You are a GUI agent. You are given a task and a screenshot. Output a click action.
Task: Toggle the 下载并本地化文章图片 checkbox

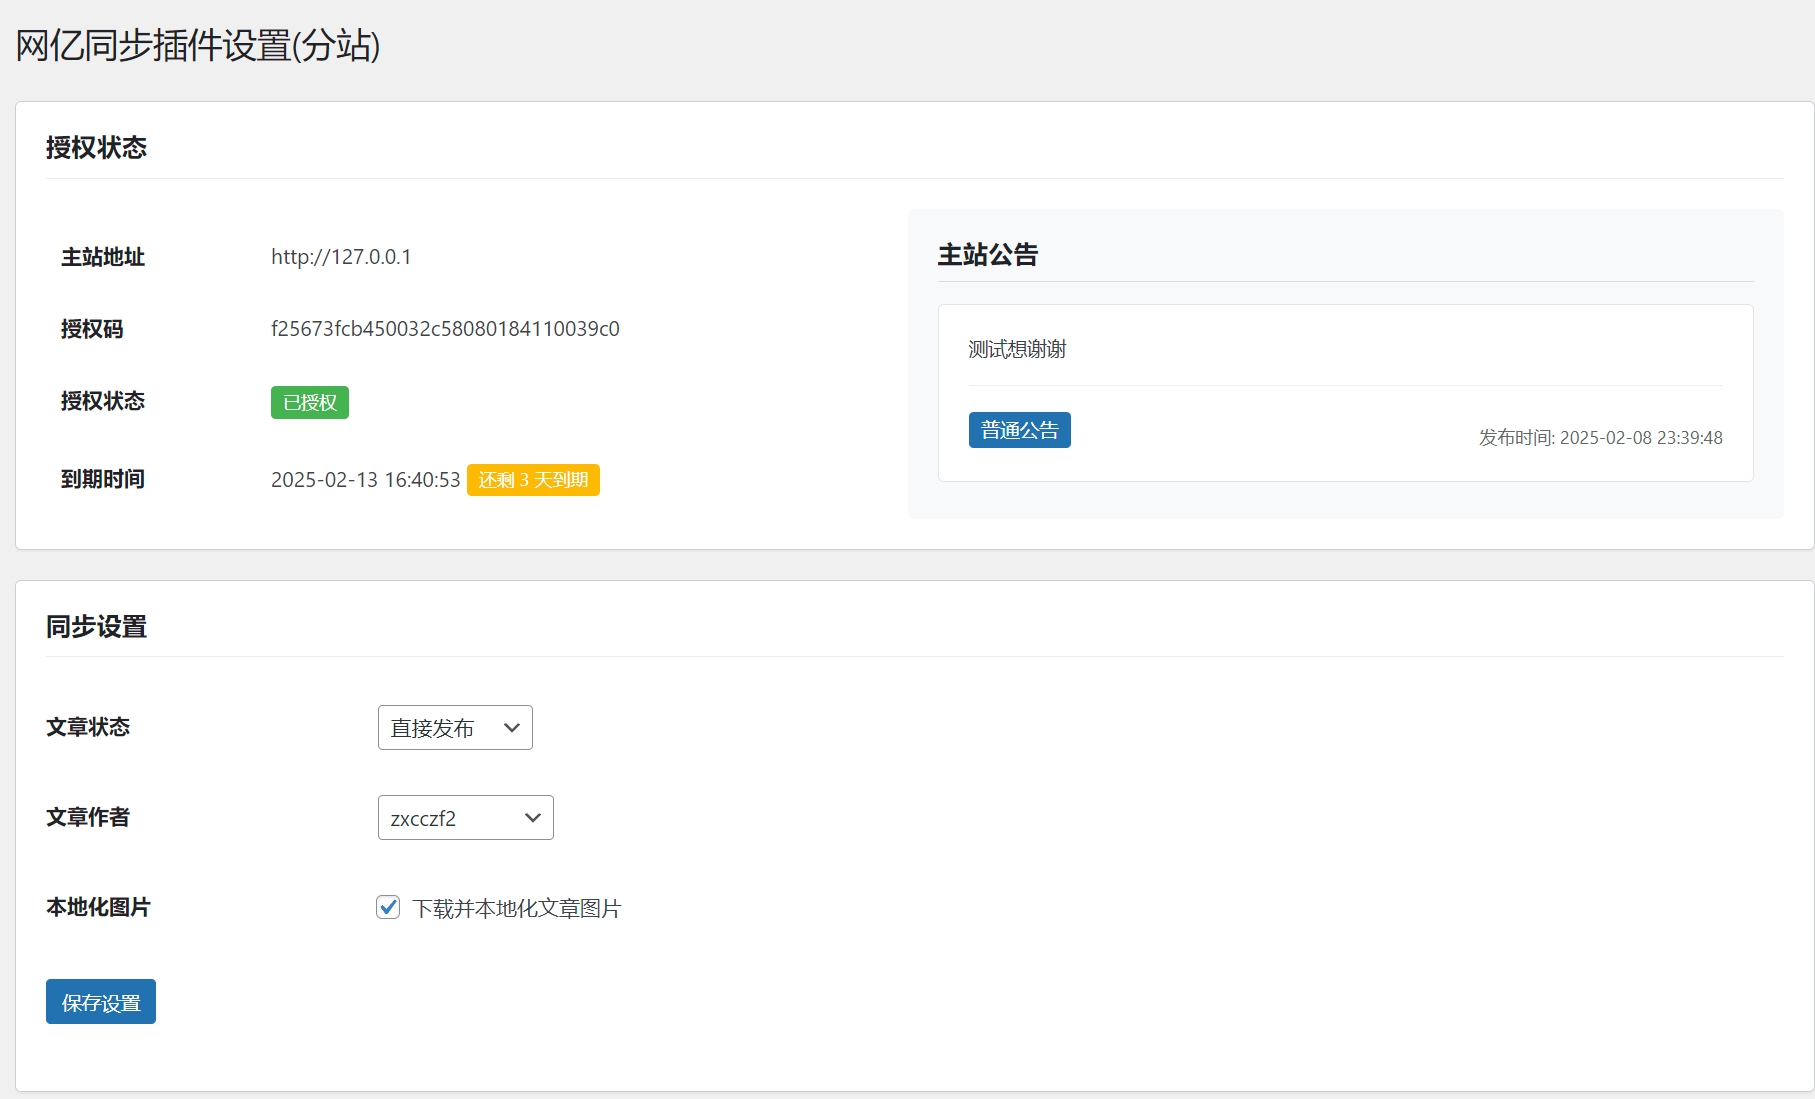(x=388, y=907)
